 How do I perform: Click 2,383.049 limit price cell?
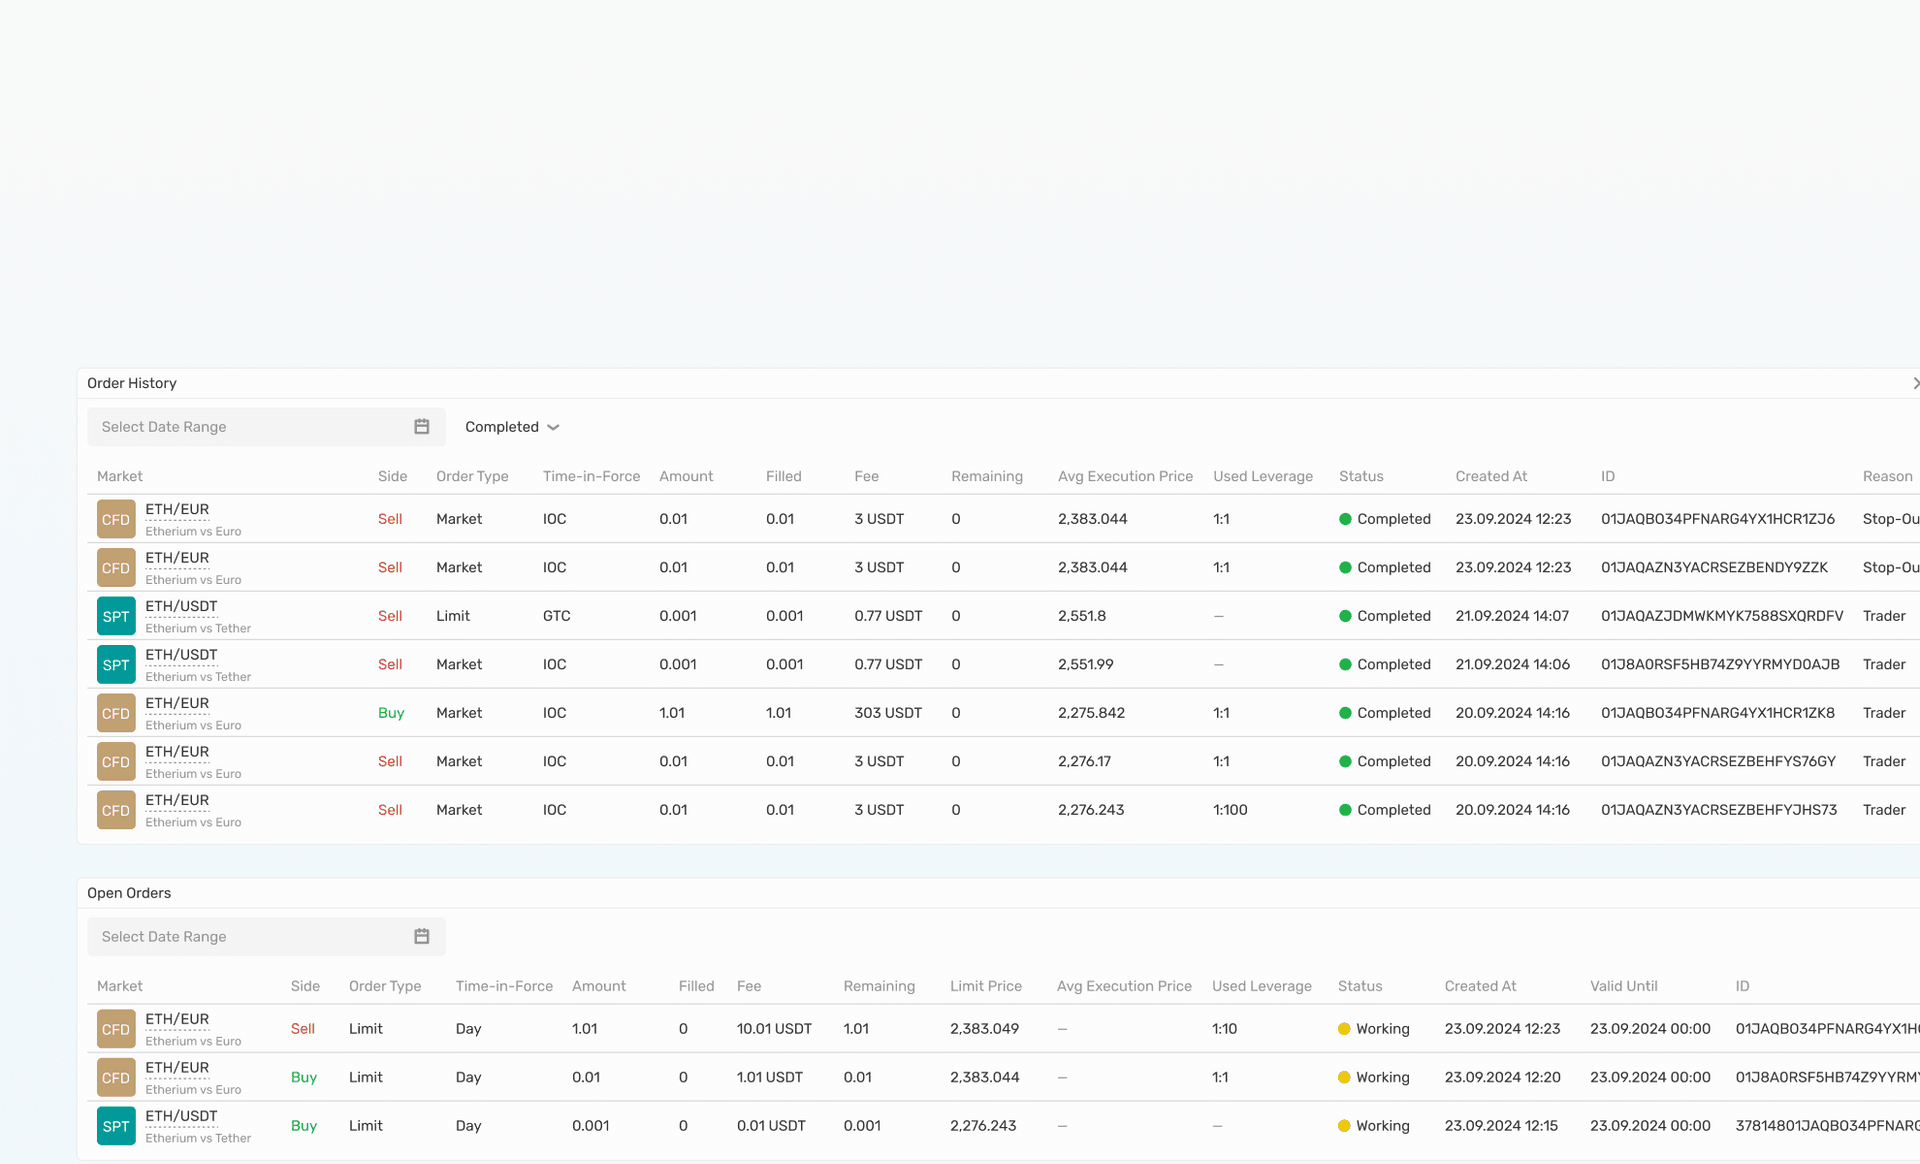click(985, 1029)
